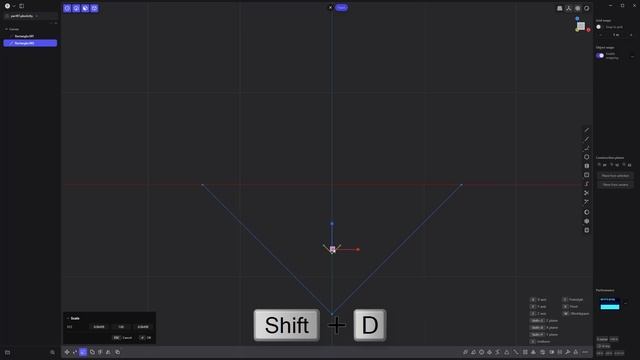
Task: Select the scissors Trim tool
Action: (587, 193)
